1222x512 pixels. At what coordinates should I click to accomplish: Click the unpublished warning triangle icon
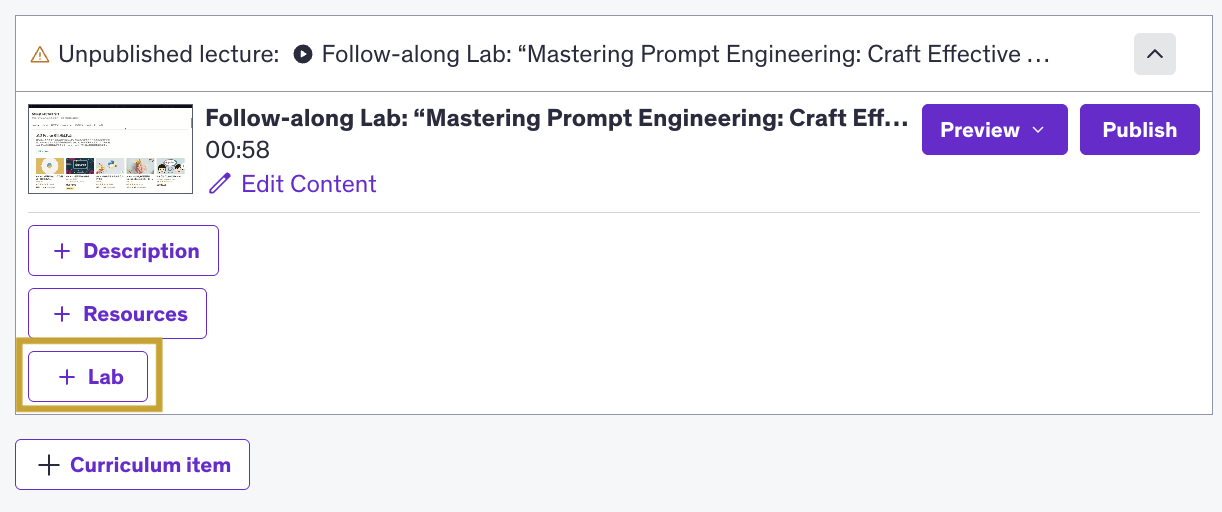pyautogui.click(x=40, y=54)
